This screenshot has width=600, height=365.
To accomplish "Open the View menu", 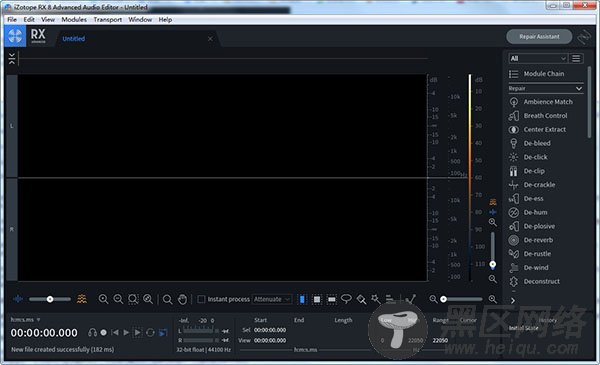I will [x=48, y=20].
